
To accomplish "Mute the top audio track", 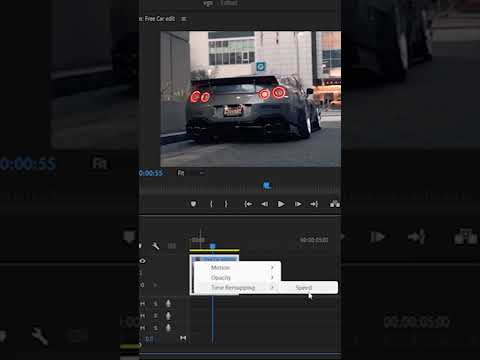I will pos(143,304).
